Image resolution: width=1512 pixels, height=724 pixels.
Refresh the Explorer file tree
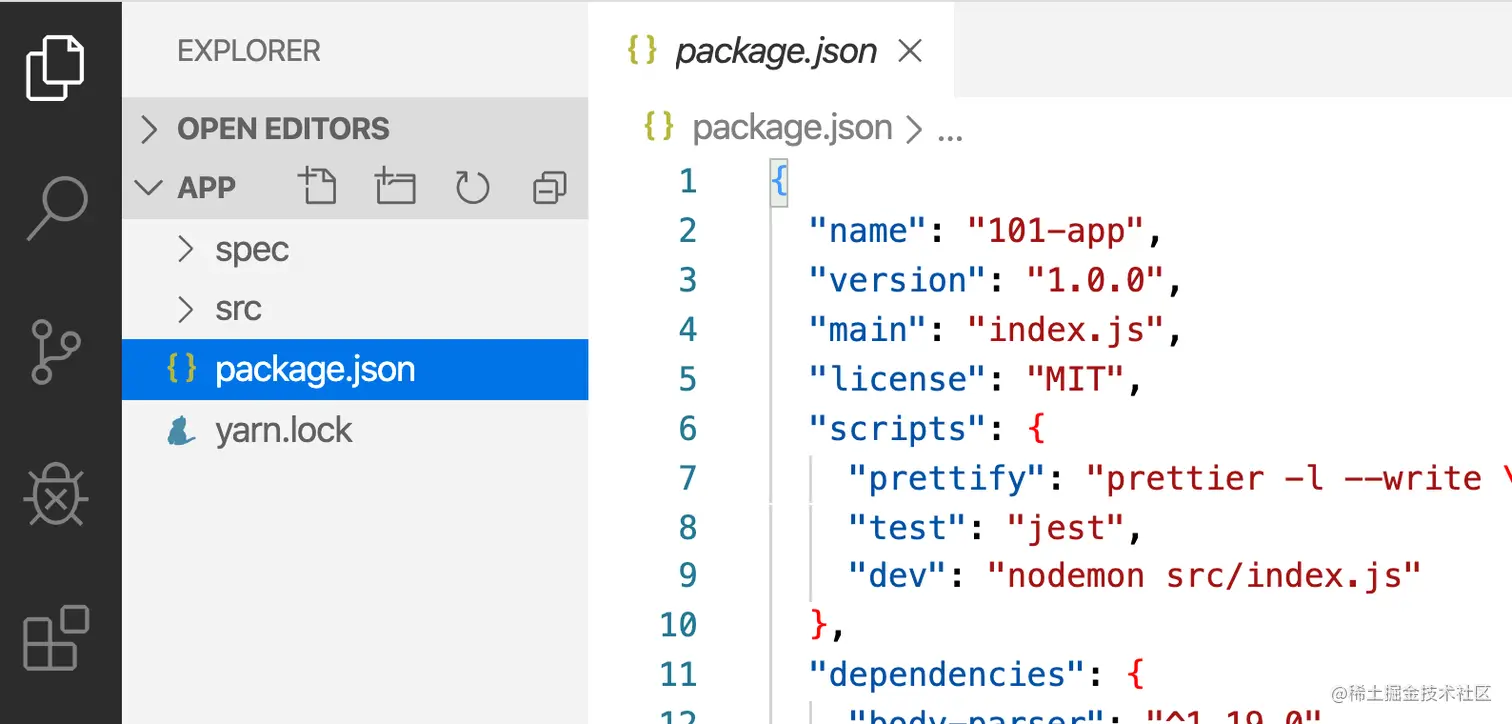pos(471,186)
